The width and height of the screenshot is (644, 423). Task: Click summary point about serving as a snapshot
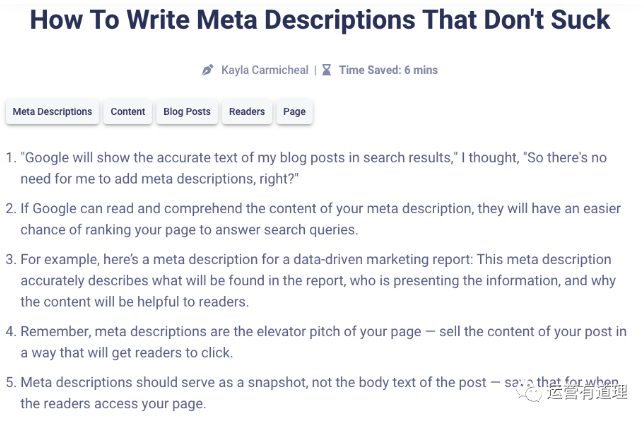pyautogui.click(x=320, y=393)
